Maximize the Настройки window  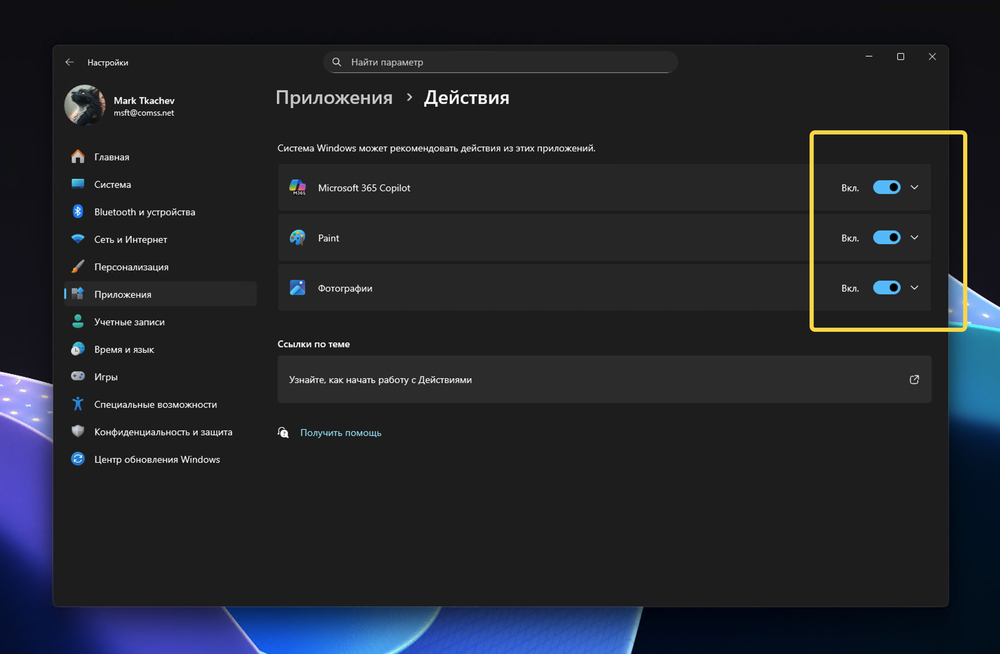901,56
